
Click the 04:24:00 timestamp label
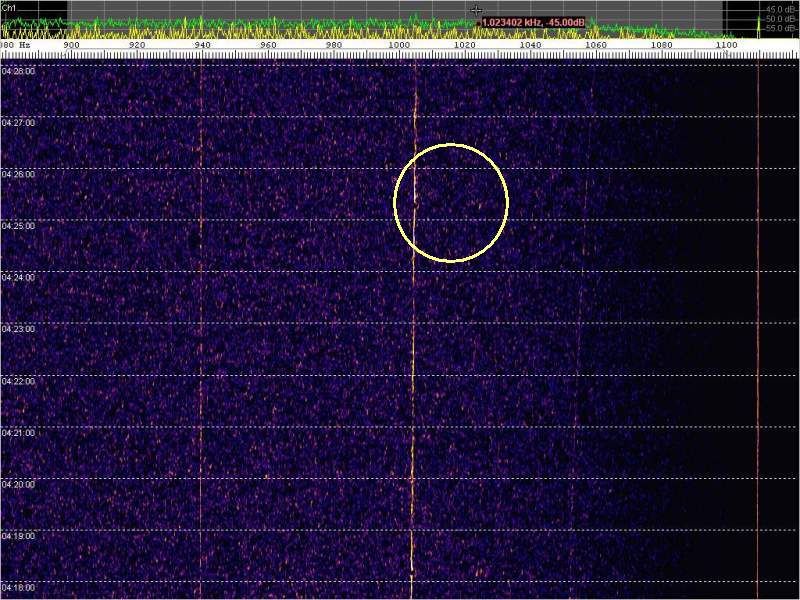coord(18,277)
